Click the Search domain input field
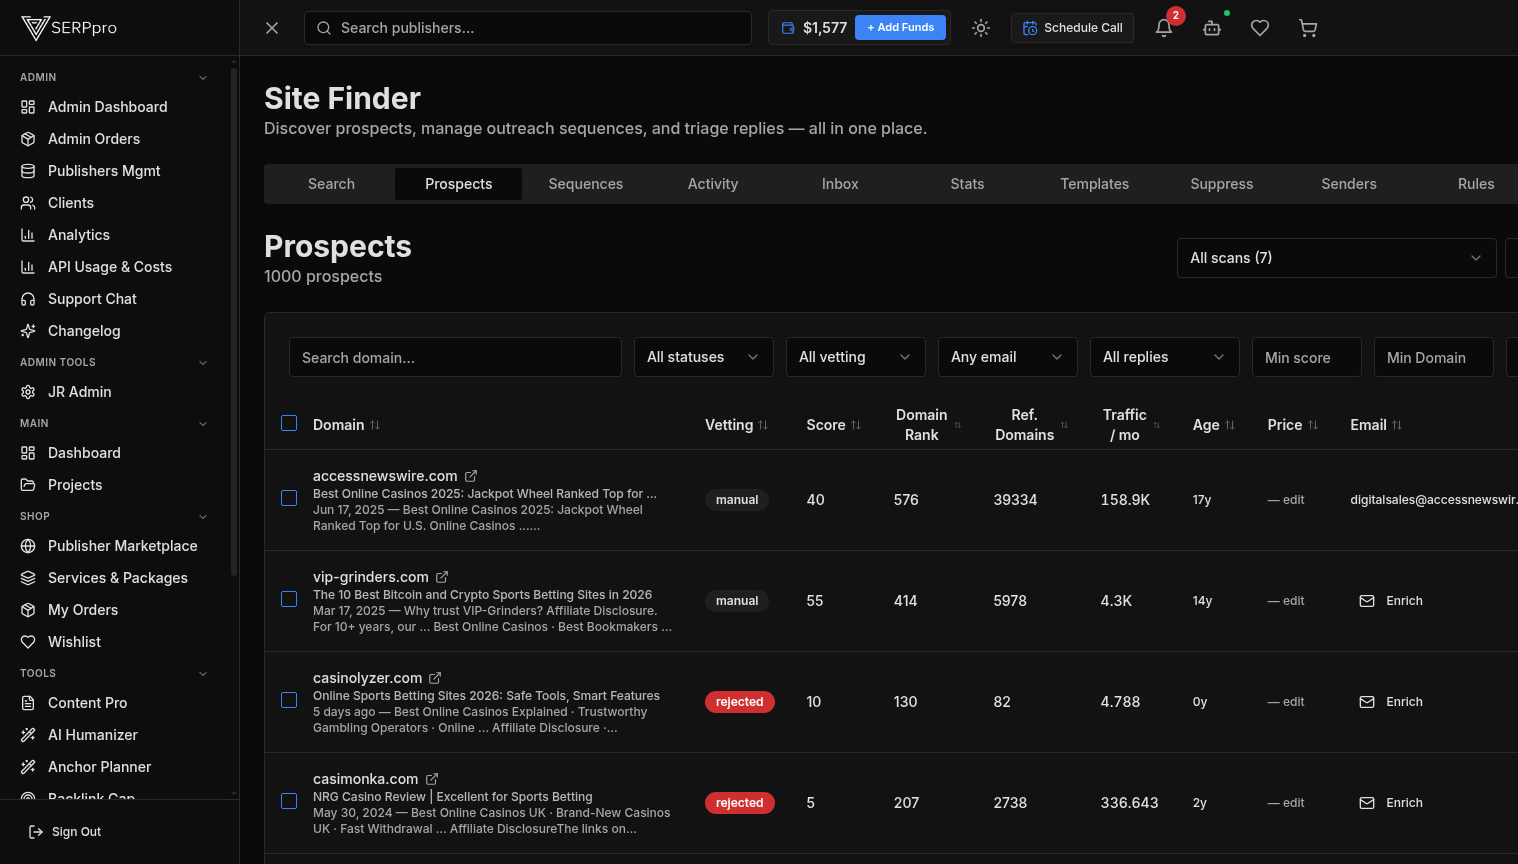This screenshot has width=1518, height=864. [x=455, y=356]
